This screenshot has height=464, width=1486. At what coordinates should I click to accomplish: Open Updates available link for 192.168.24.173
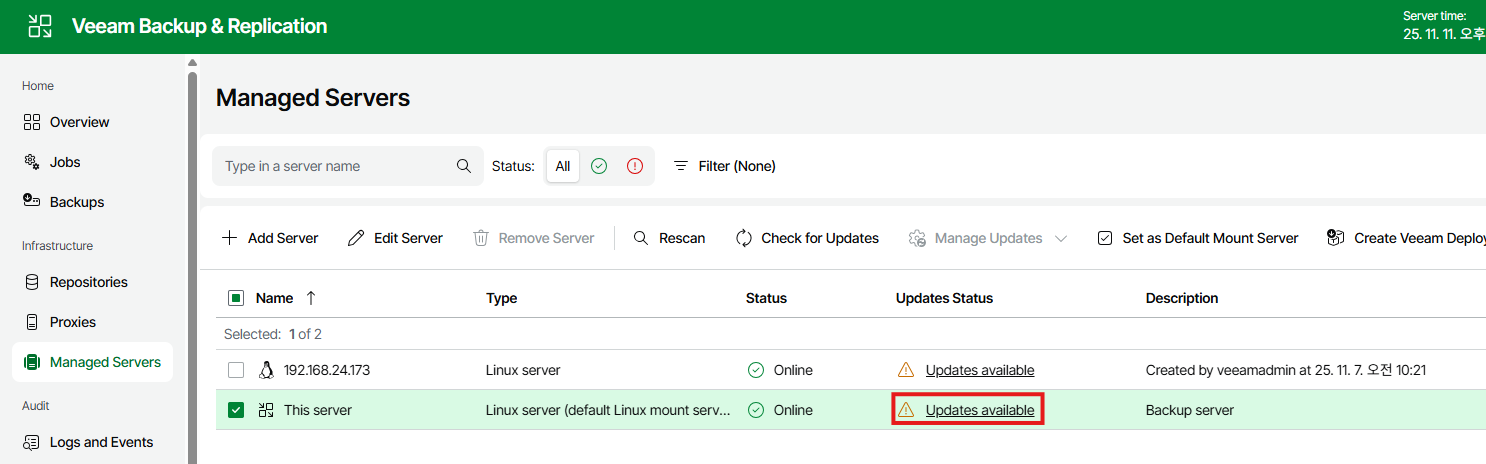coord(980,370)
